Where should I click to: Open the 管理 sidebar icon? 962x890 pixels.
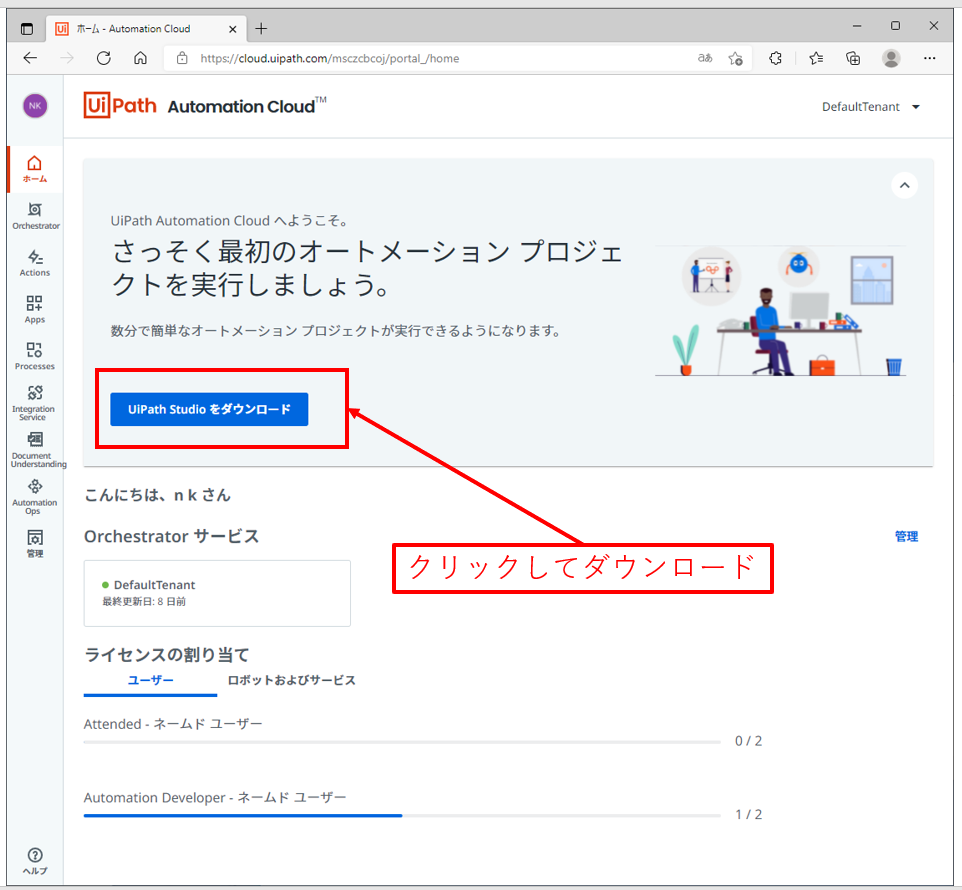tap(35, 543)
